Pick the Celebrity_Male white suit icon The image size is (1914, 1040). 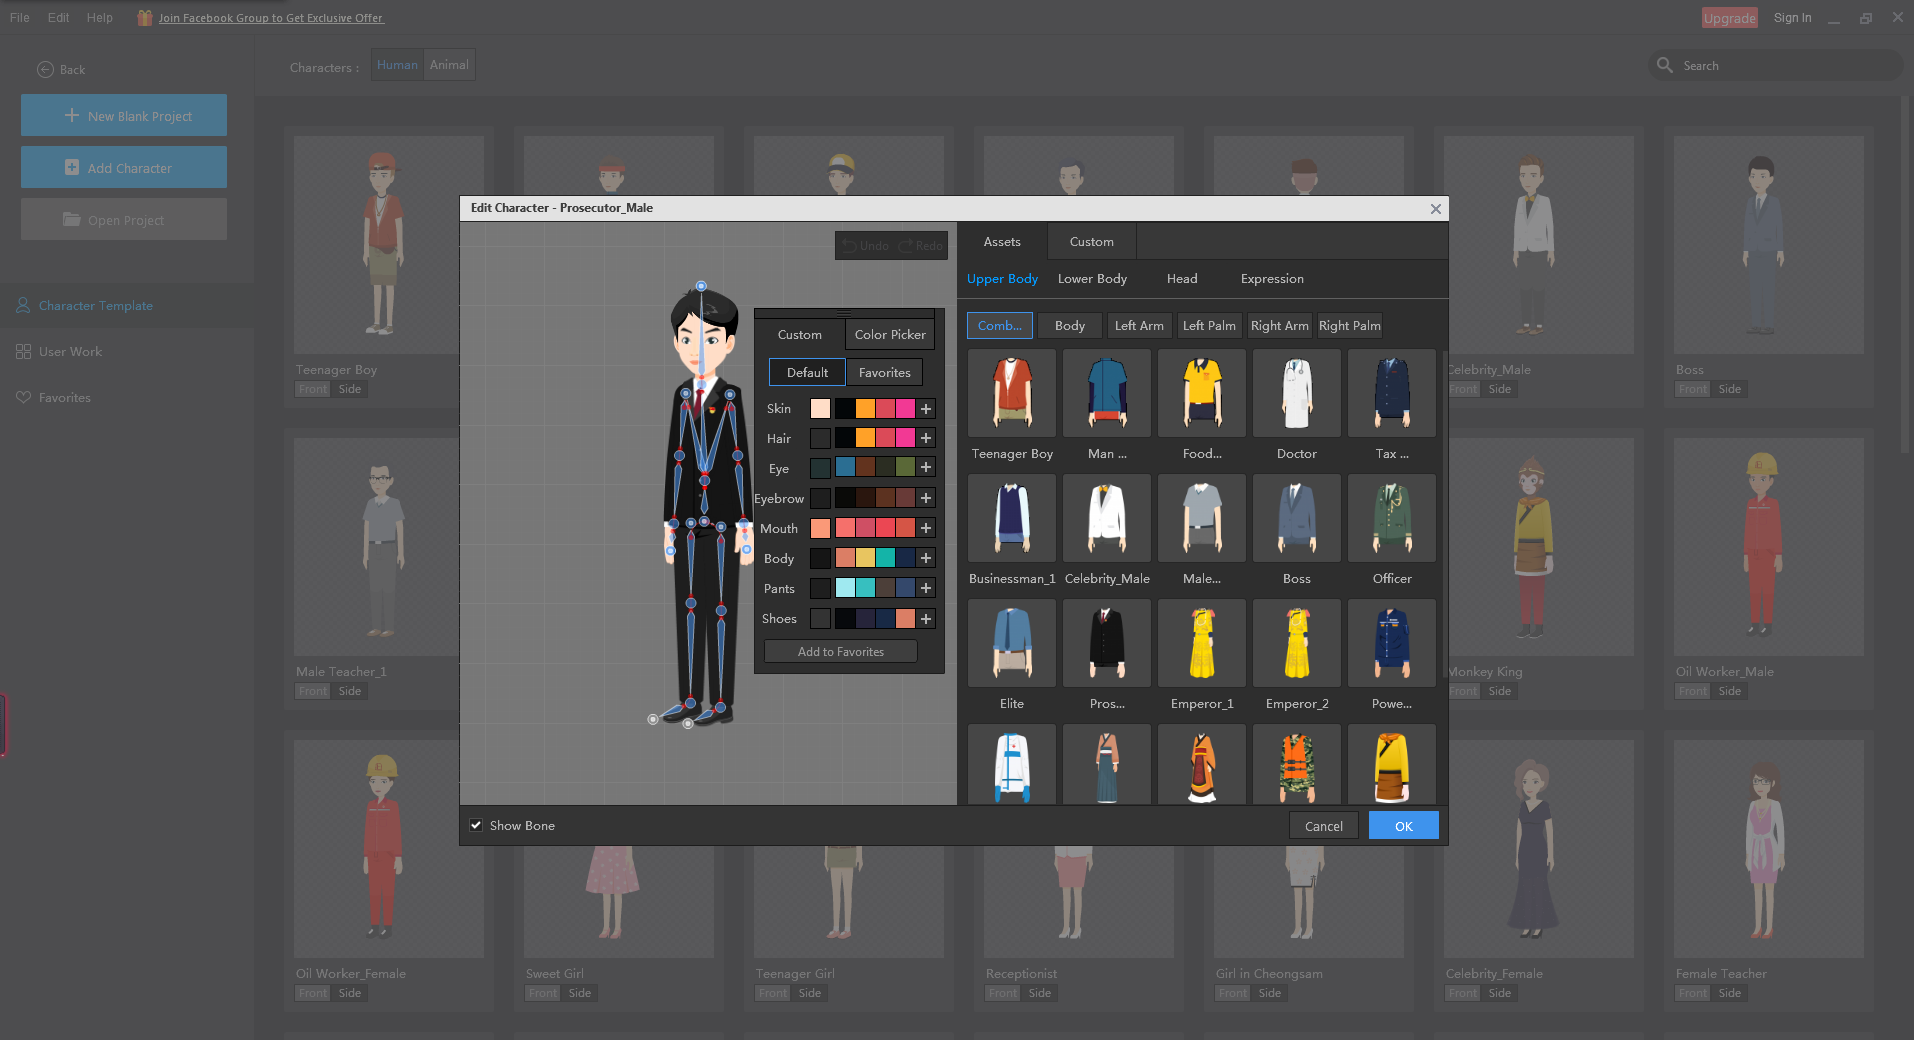(x=1106, y=518)
